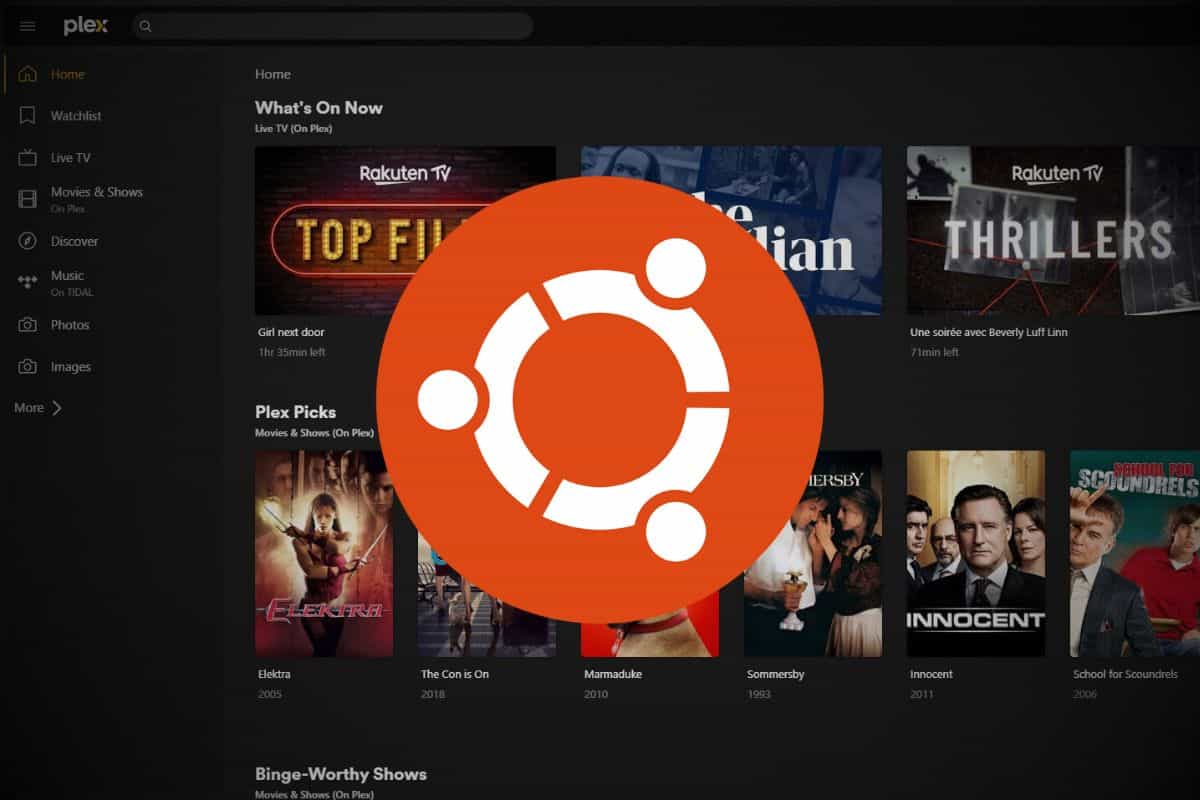The image size is (1200, 800).
Task: Click the What's On Now heading
Action: coord(319,108)
